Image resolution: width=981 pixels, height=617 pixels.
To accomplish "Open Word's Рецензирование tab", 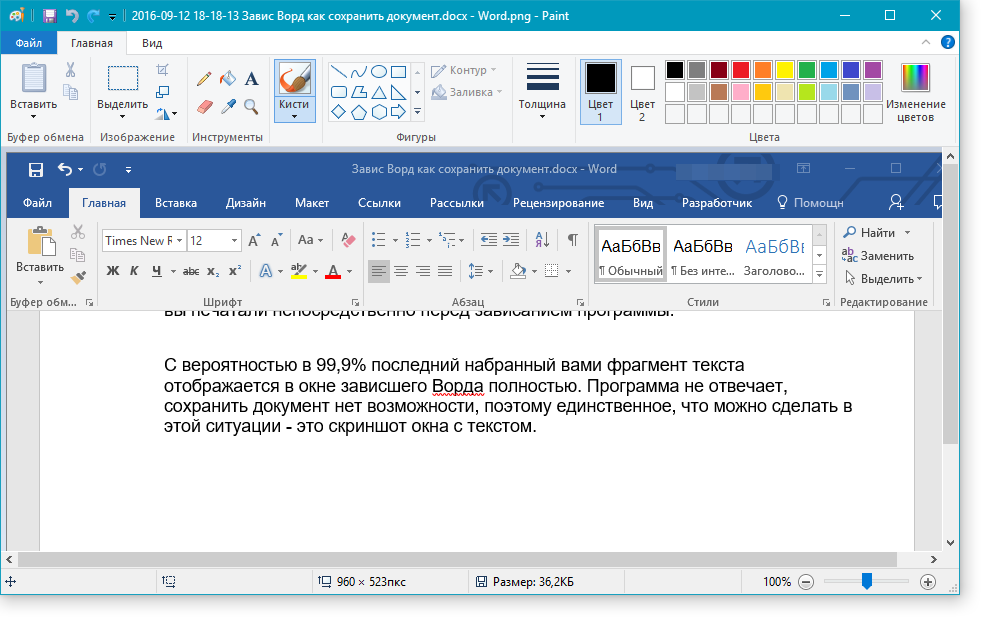I will click(x=558, y=203).
